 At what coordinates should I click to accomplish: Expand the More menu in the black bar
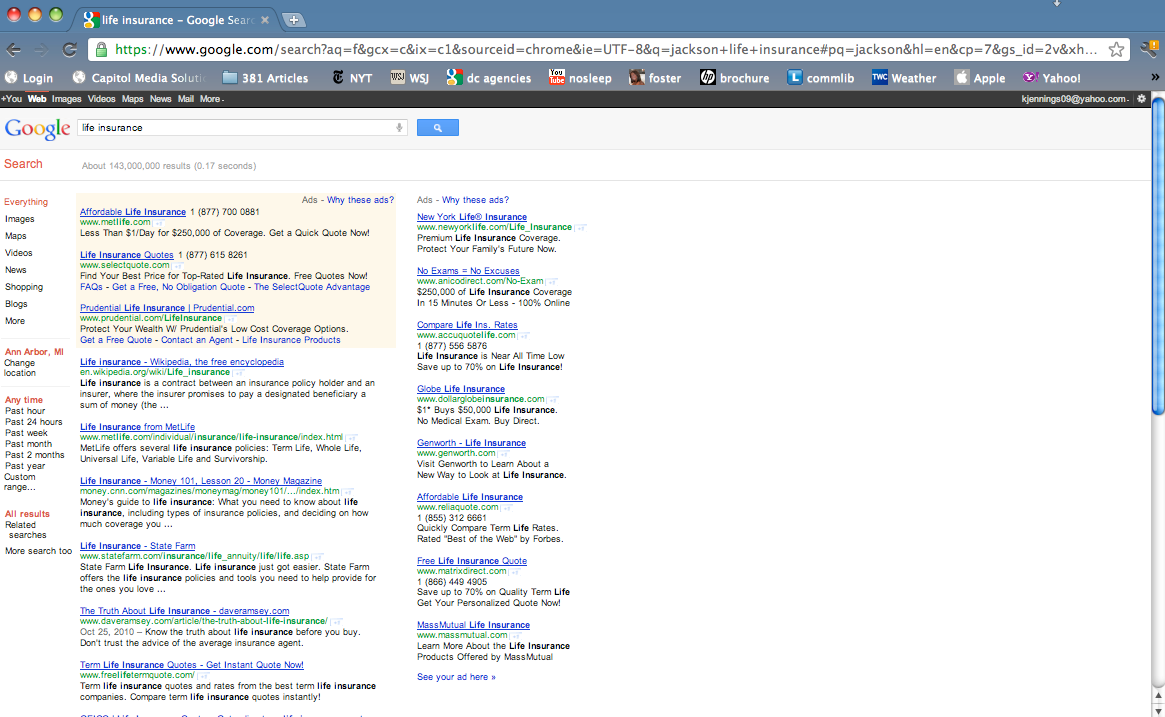click(211, 99)
